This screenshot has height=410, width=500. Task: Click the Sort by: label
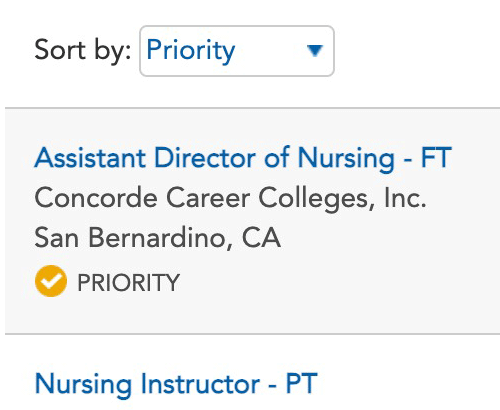click(83, 51)
